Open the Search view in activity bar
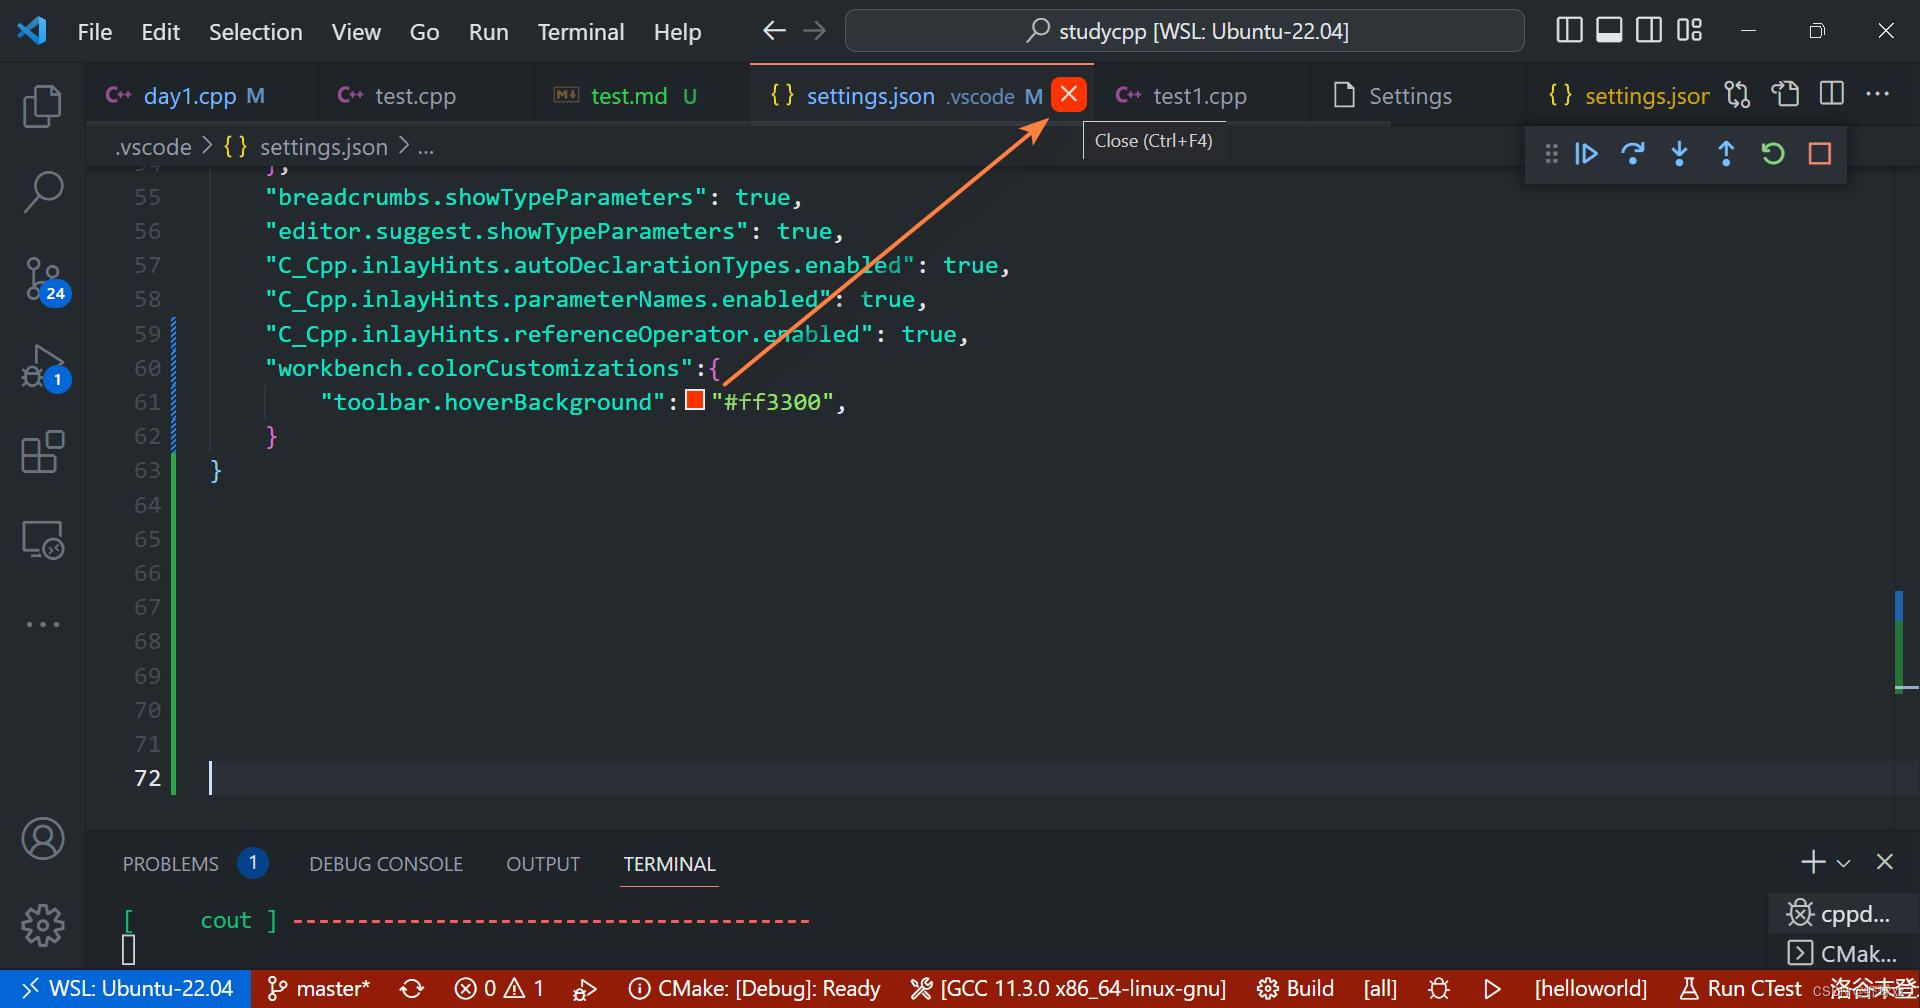Image resolution: width=1920 pixels, height=1008 pixels. [x=42, y=191]
